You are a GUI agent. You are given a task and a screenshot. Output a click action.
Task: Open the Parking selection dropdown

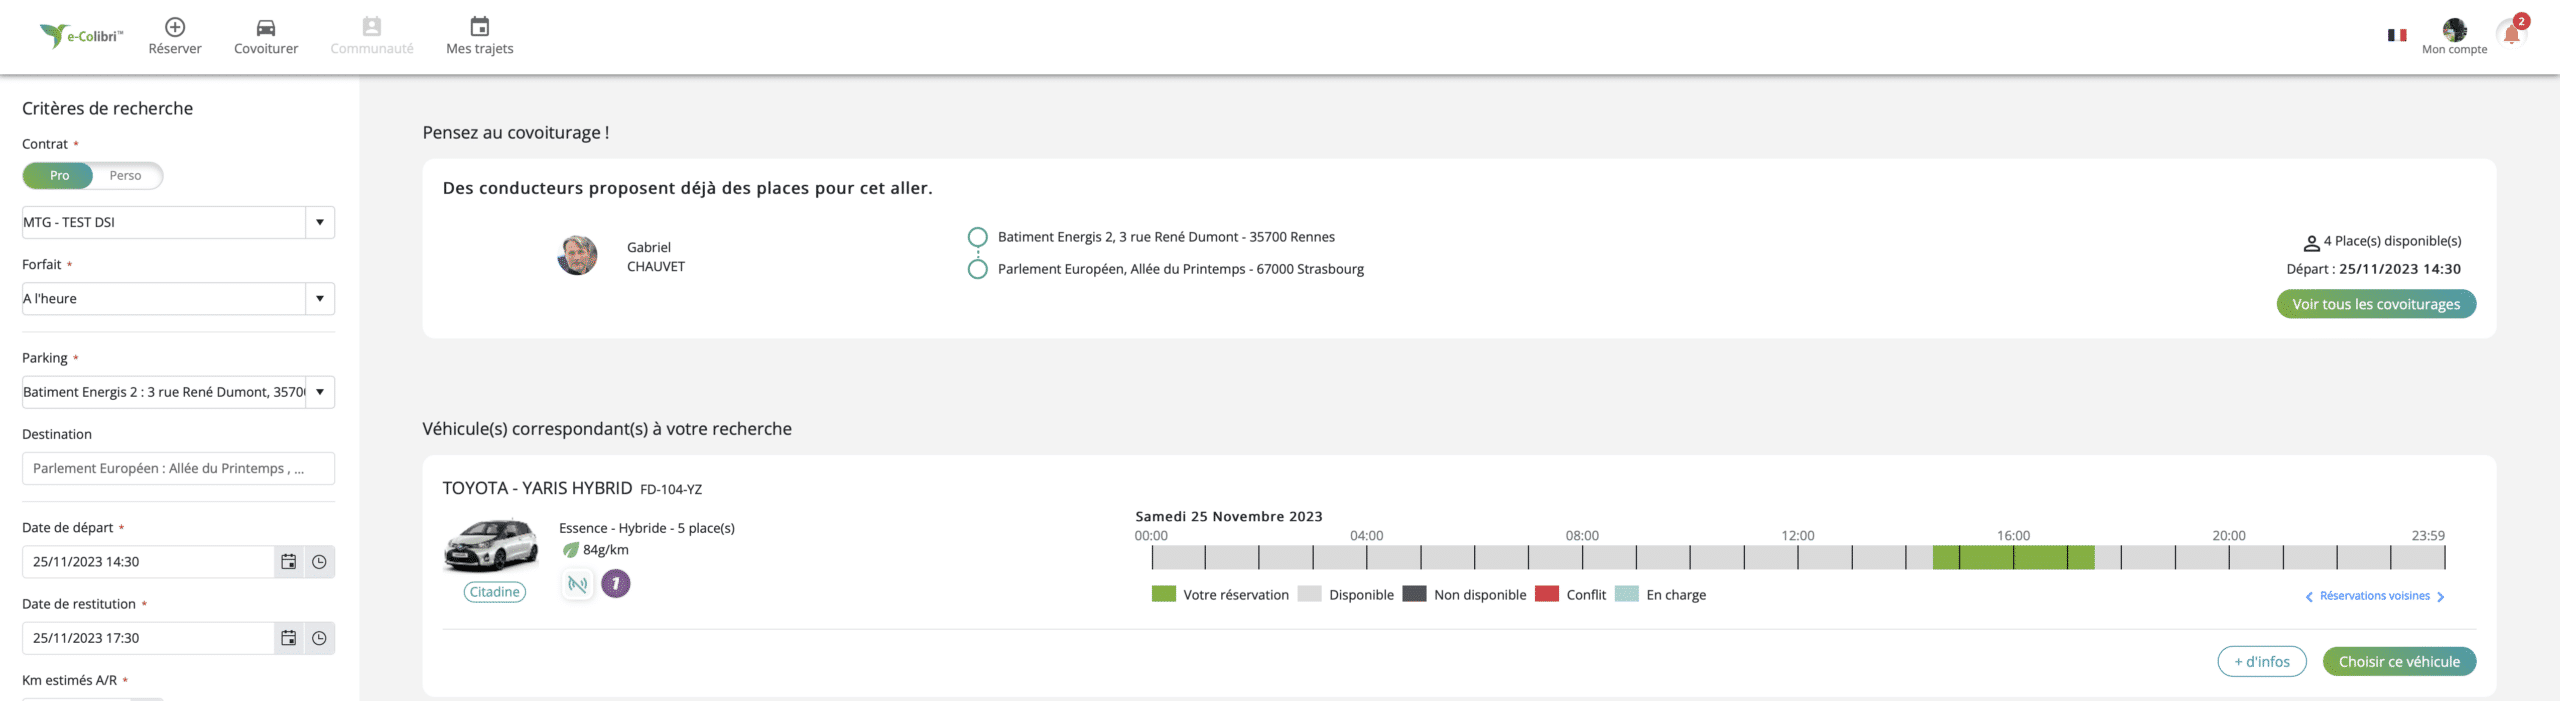click(178, 392)
